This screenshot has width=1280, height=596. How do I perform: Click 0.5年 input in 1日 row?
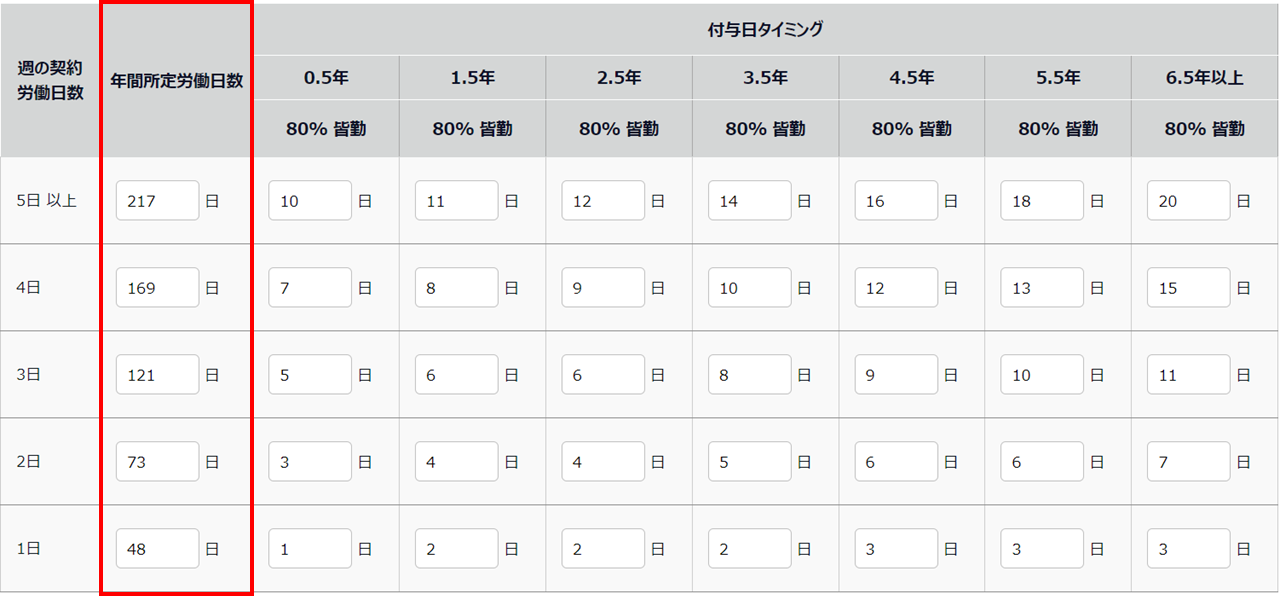(310, 549)
